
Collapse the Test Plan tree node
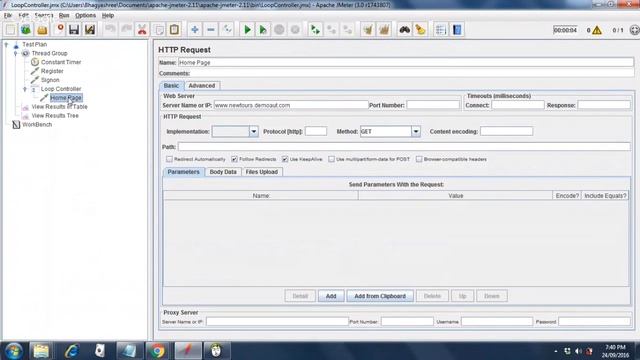coord(6,44)
